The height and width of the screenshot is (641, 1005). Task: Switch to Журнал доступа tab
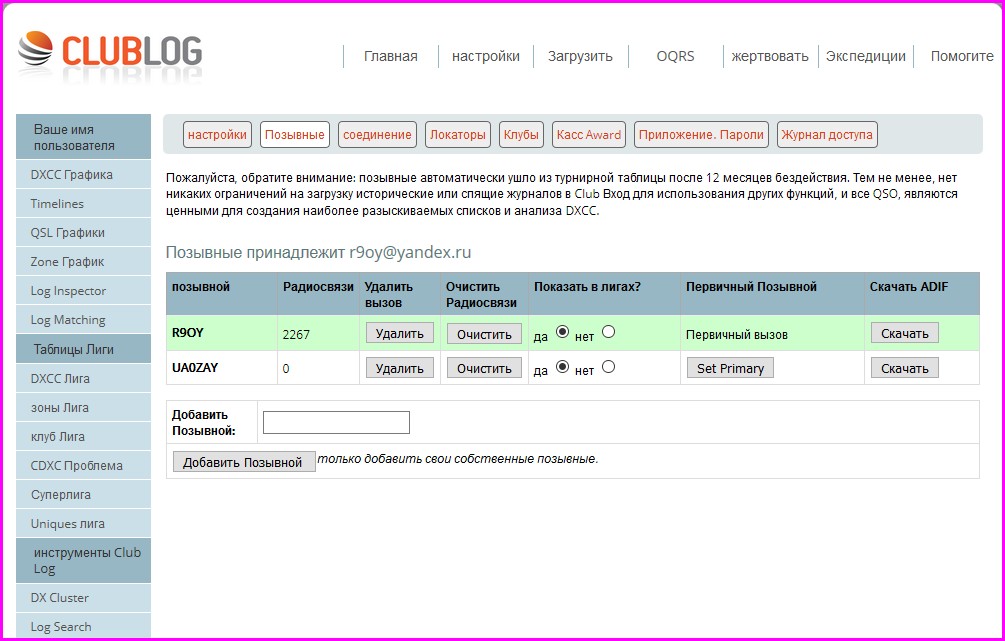827,134
